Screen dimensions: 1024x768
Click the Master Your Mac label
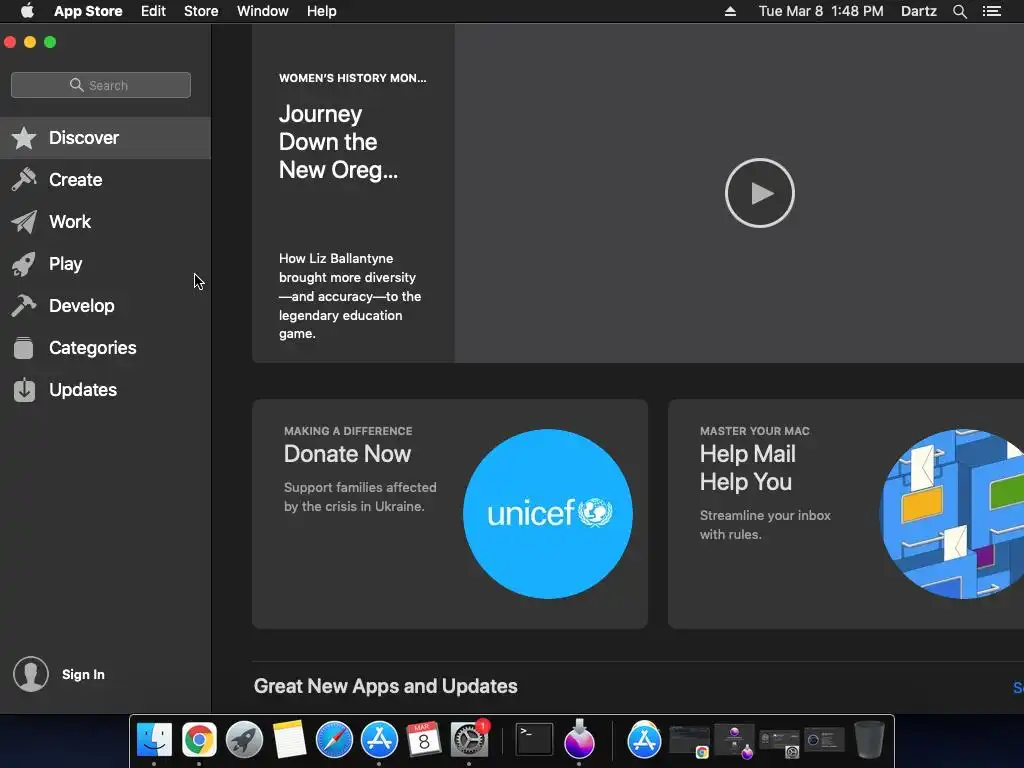click(x=755, y=431)
